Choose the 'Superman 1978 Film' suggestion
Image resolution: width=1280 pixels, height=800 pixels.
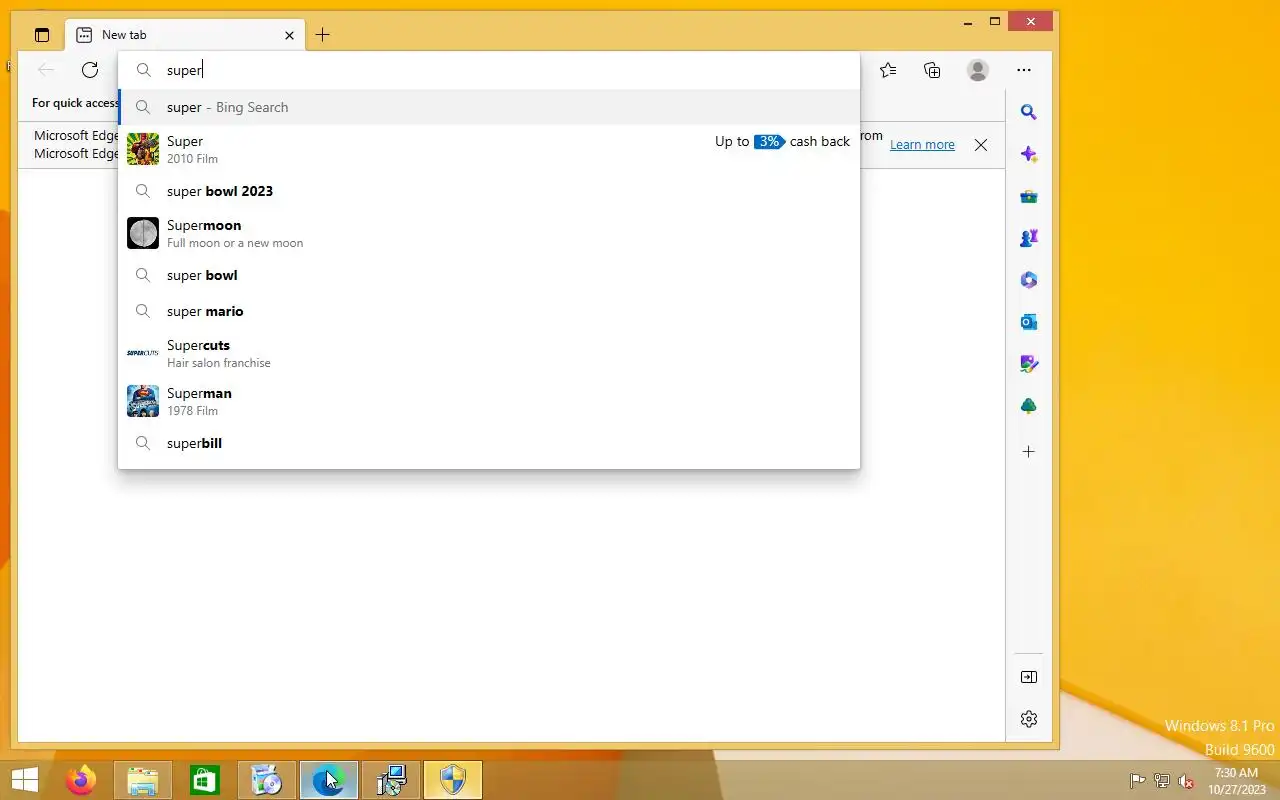489,401
